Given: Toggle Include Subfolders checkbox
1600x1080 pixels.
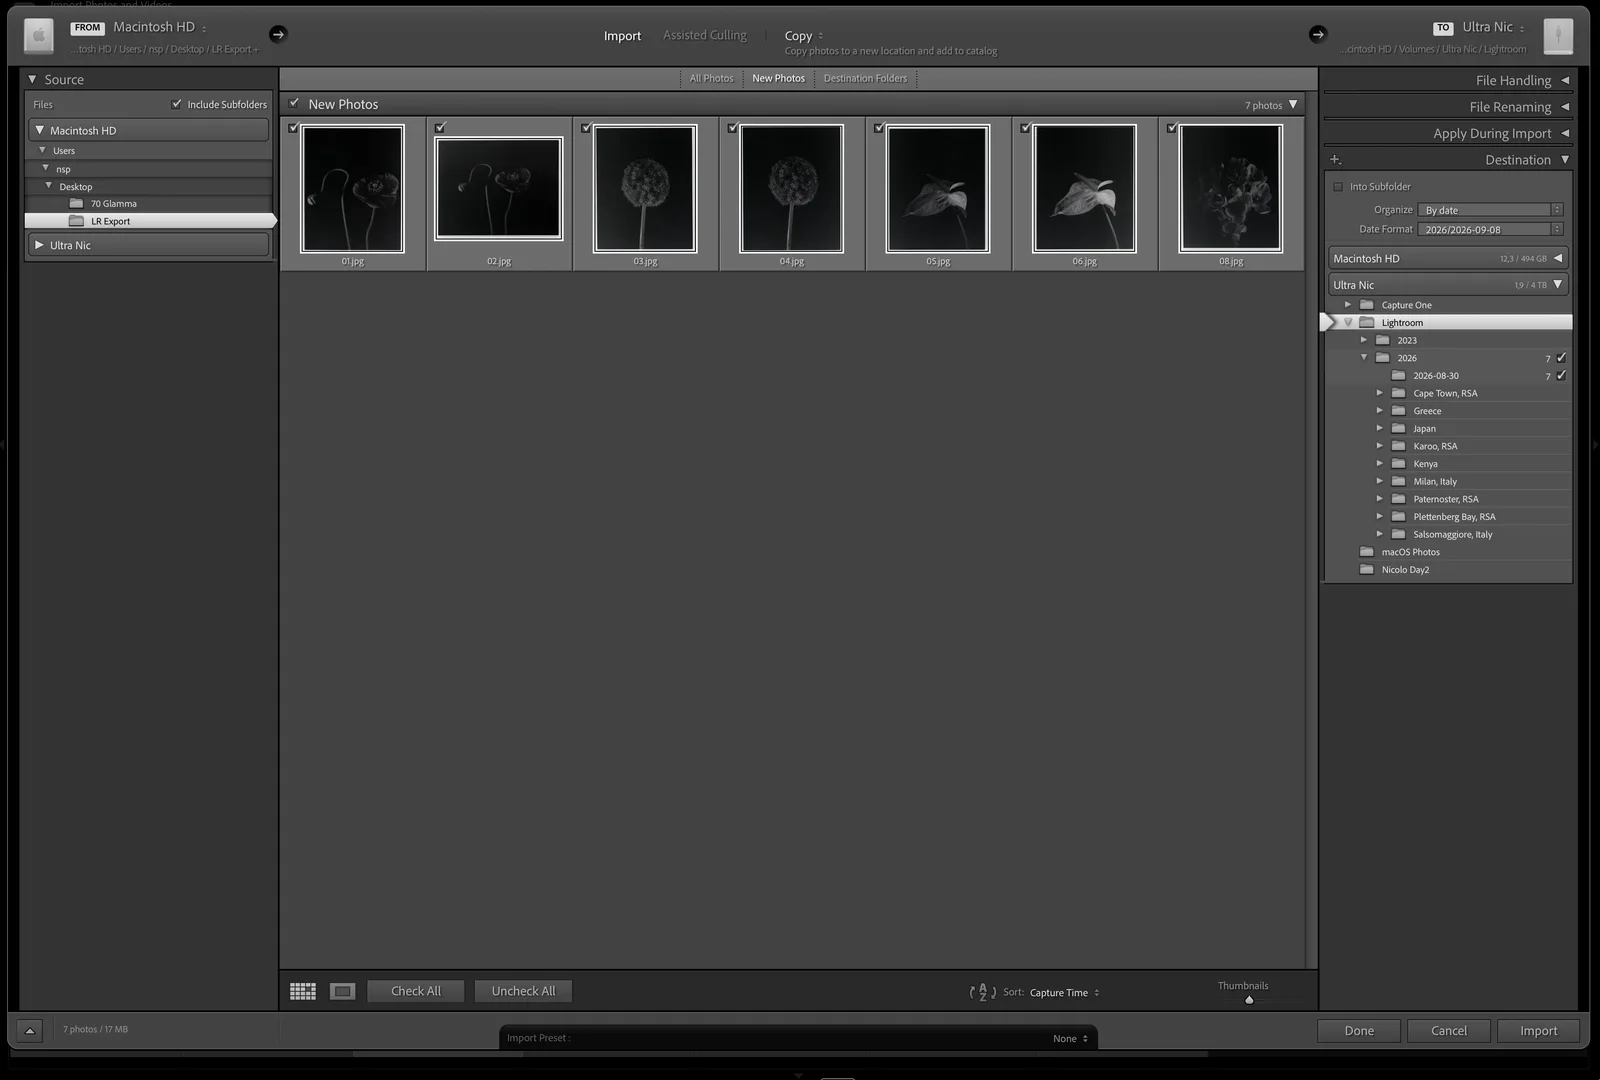Looking at the screenshot, I should 177,104.
